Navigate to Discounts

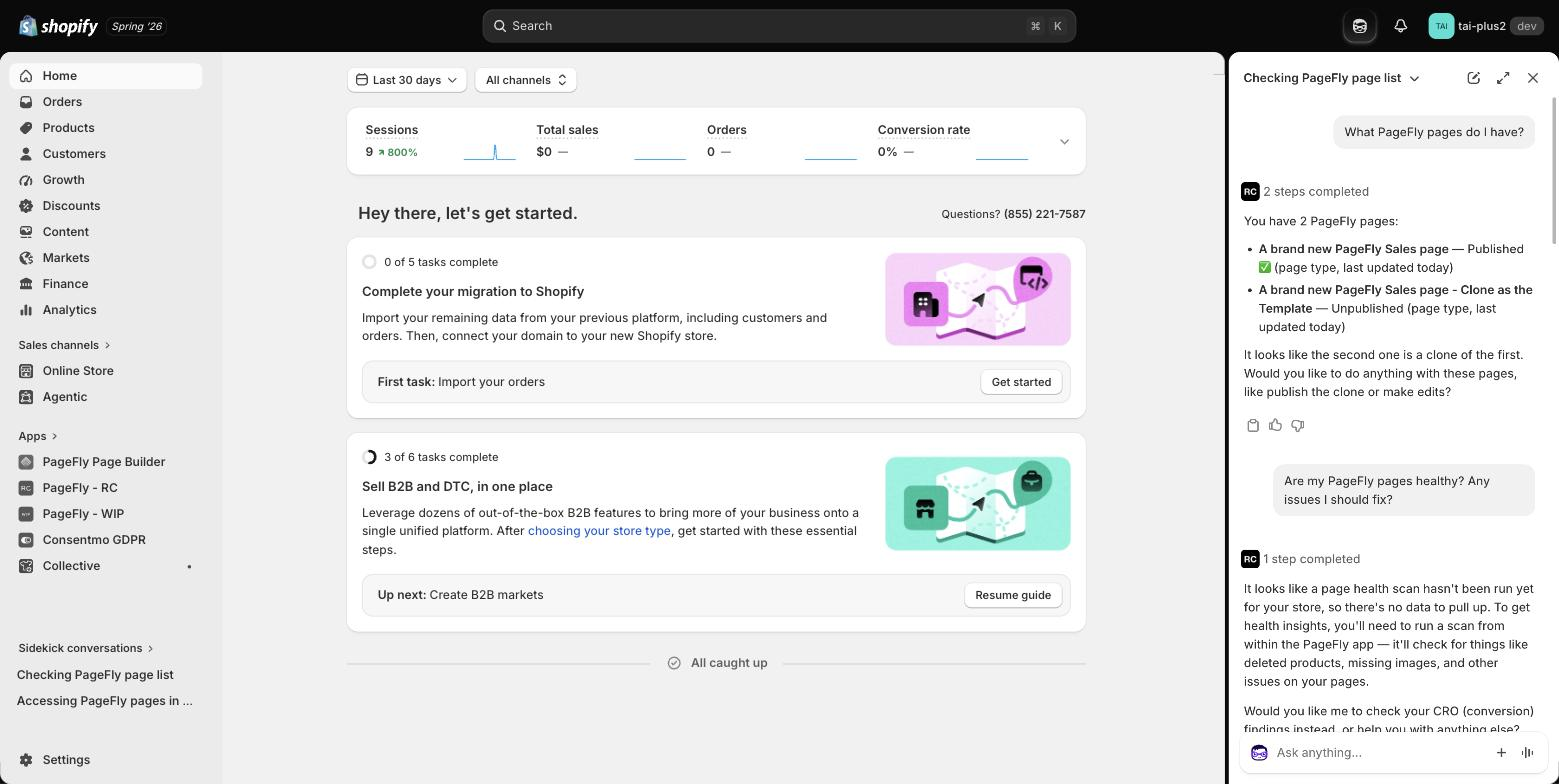[71, 206]
